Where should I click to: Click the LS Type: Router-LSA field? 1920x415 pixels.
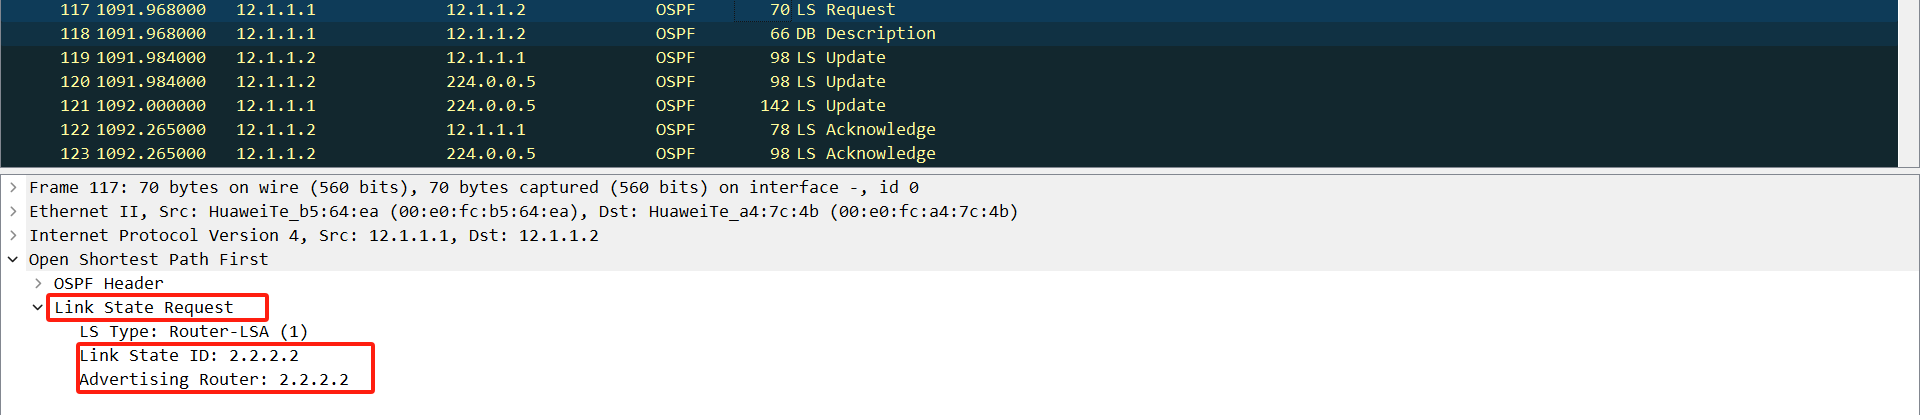pyautogui.click(x=193, y=331)
